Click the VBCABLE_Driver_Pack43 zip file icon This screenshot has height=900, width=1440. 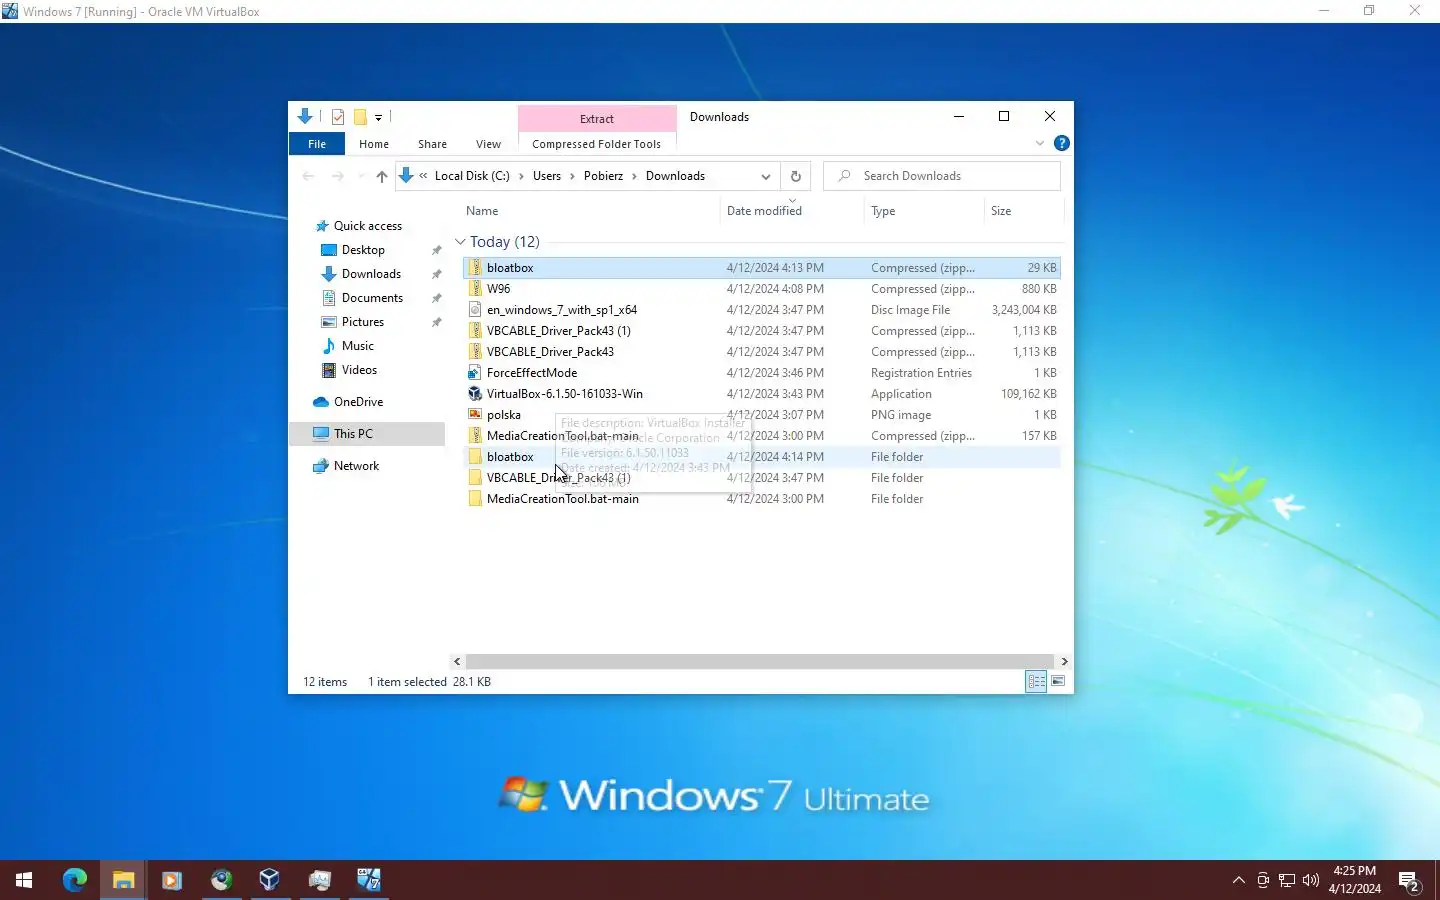(475, 352)
